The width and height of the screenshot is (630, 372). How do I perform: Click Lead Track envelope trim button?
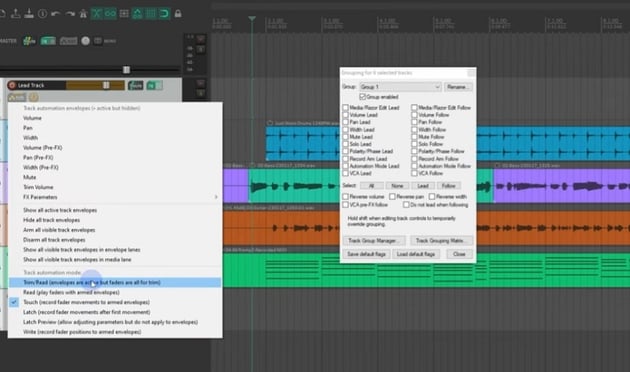pyautogui.click(x=16, y=97)
